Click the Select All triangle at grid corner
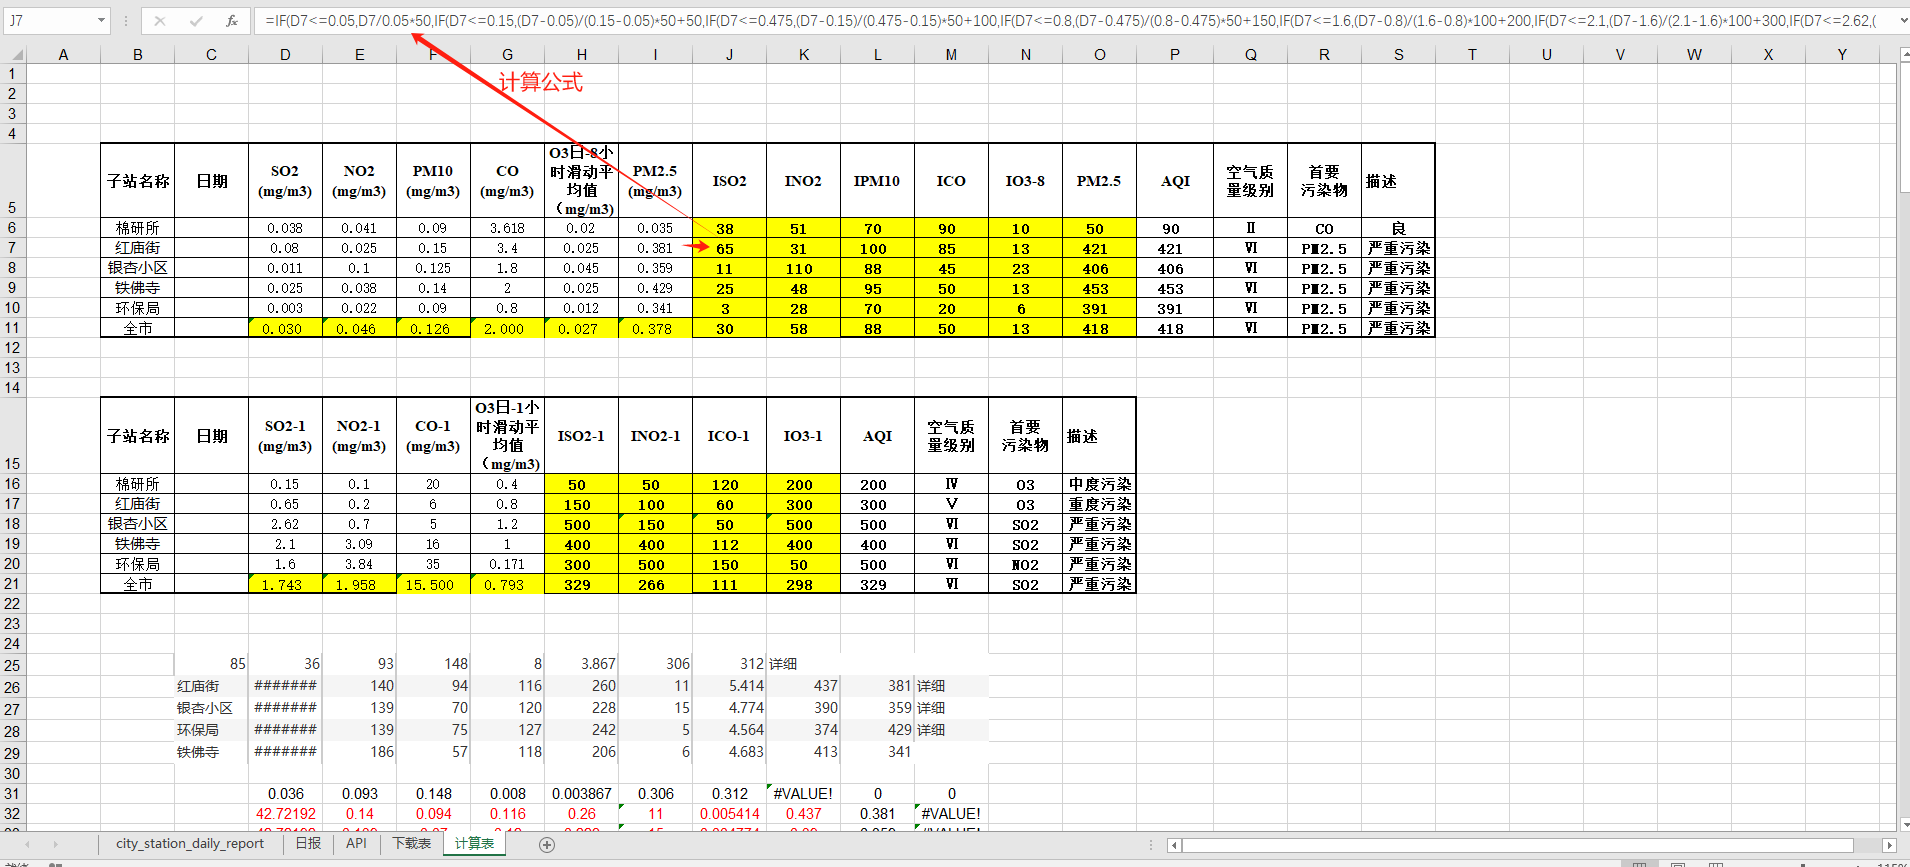The height and width of the screenshot is (867, 1910). [x=14, y=55]
